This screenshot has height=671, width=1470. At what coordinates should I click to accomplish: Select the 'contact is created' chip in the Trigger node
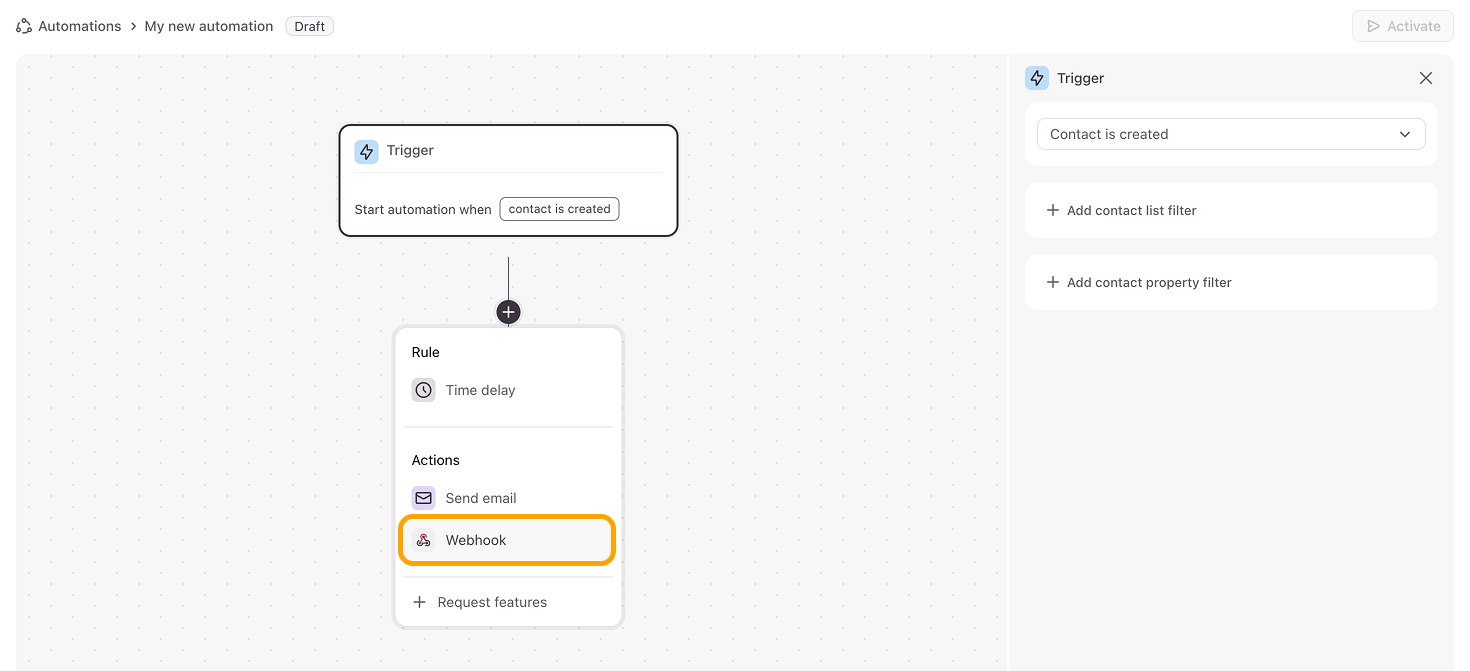(559, 209)
